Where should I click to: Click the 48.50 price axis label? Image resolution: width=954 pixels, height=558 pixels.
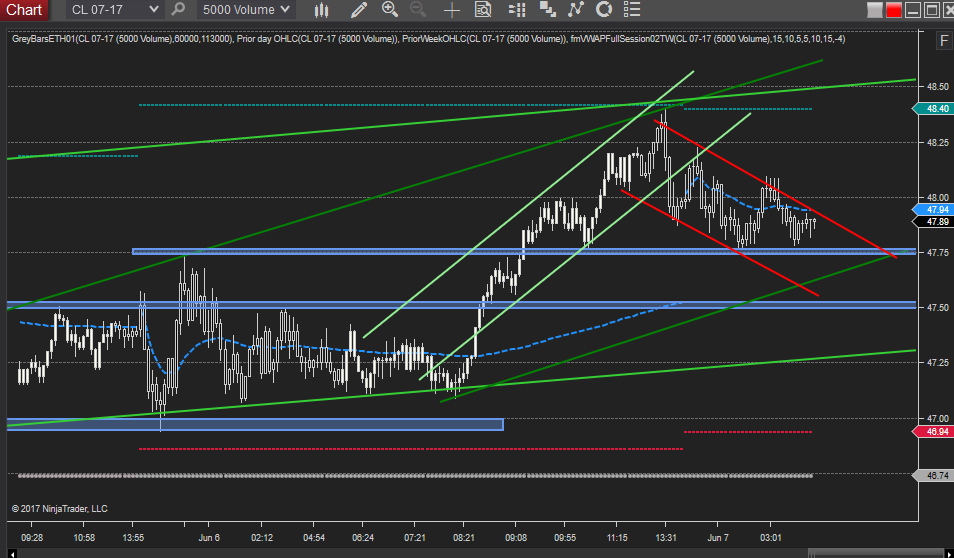coord(938,87)
